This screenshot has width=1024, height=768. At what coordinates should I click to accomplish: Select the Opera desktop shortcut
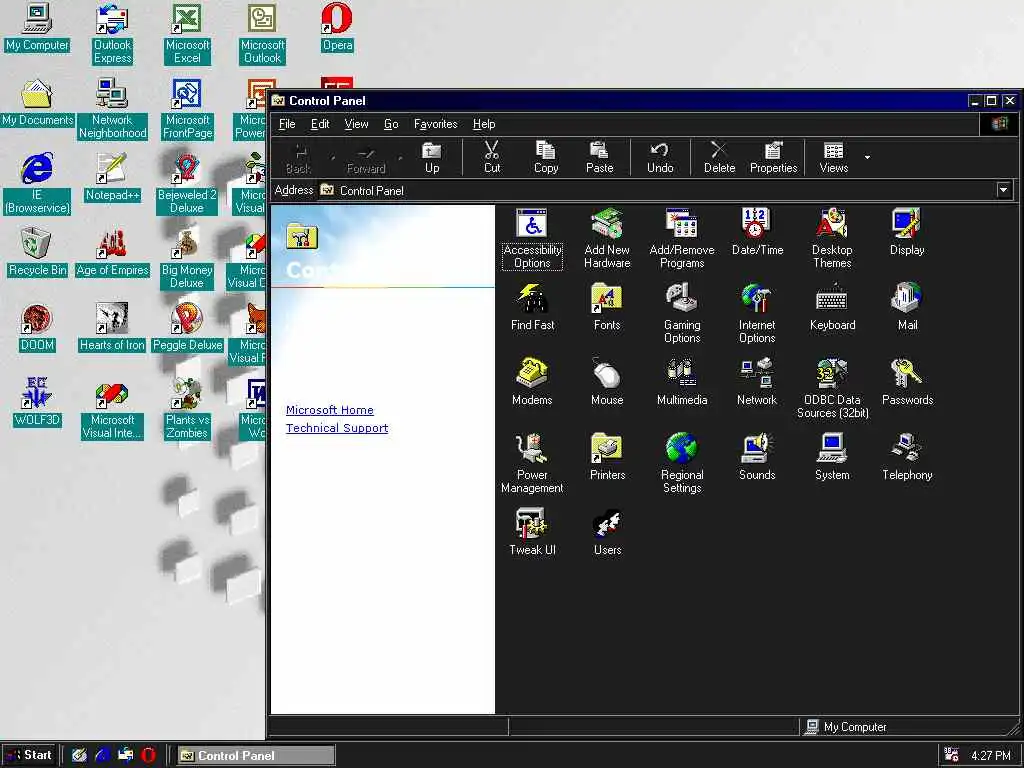click(x=337, y=27)
